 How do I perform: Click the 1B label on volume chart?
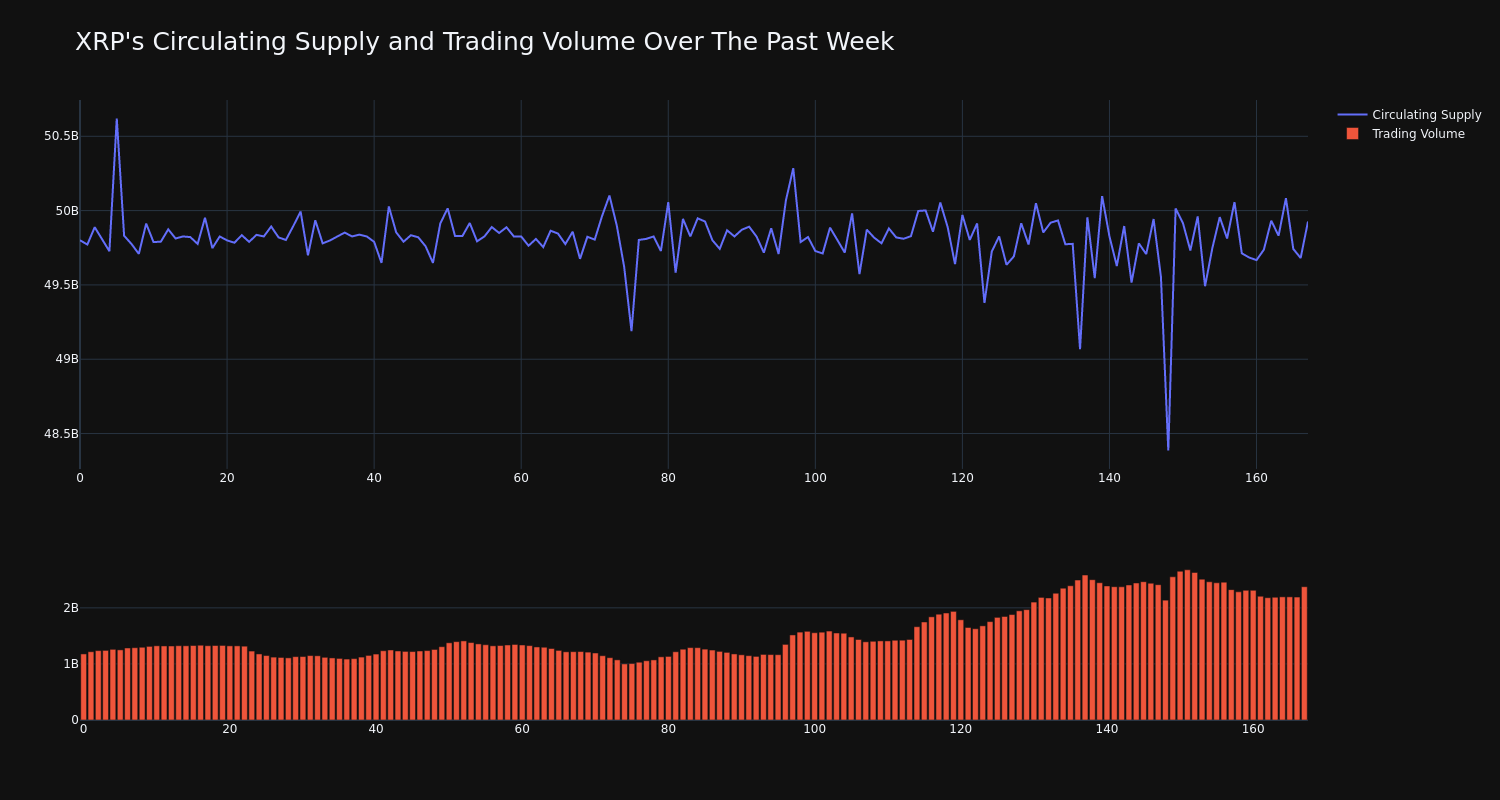[71, 664]
